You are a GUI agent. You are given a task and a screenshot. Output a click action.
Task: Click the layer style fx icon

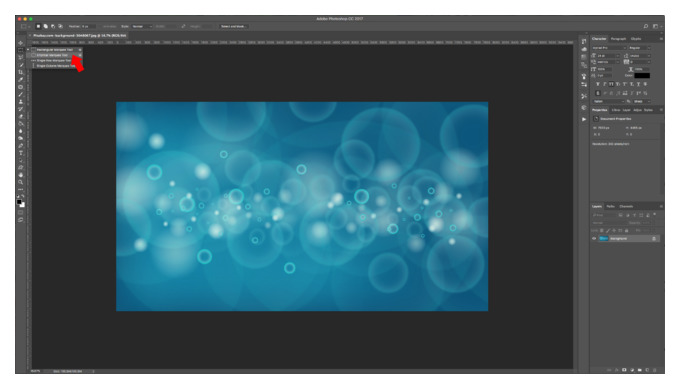[616, 370]
